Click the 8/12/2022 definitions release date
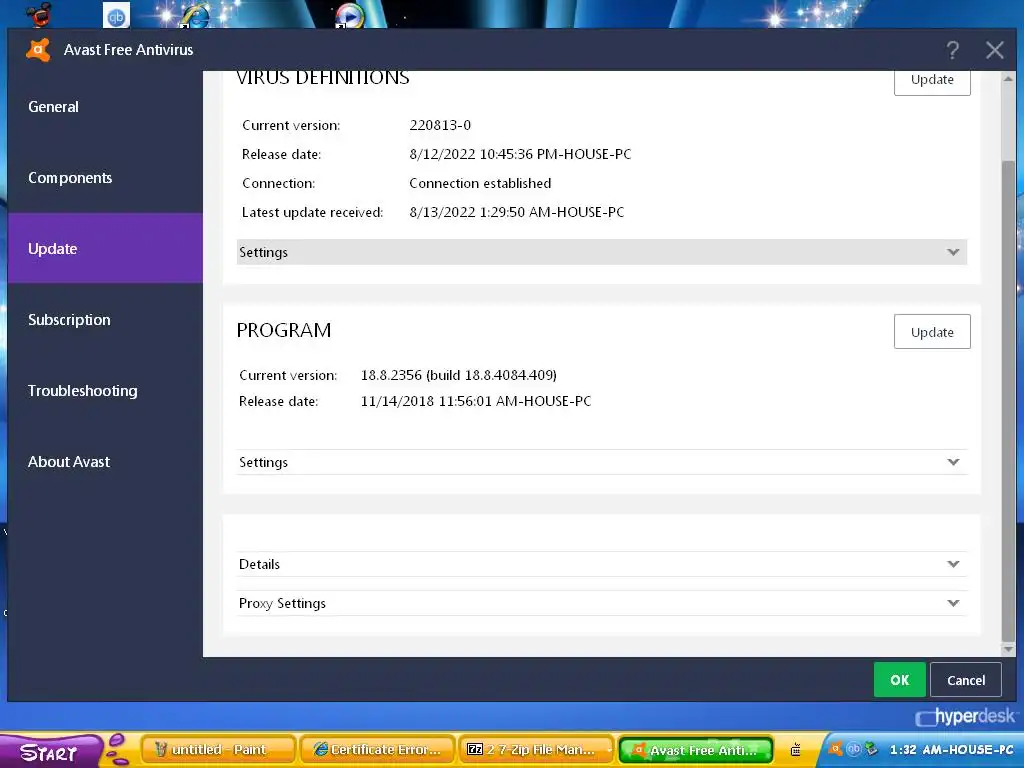The image size is (1024, 768). coord(520,154)
